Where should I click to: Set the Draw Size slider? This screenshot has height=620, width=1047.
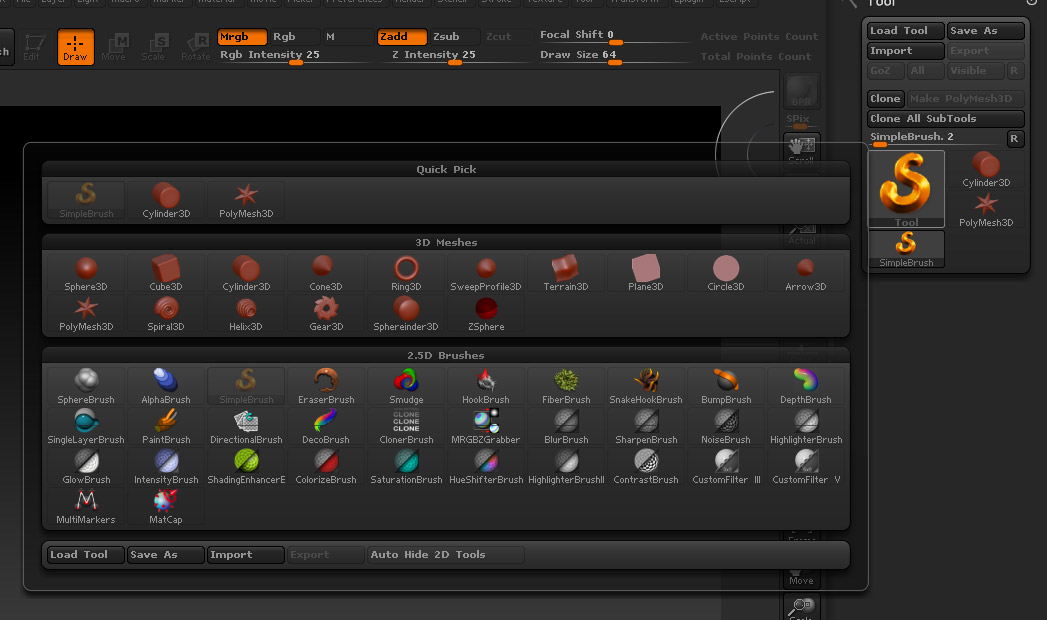tap(614, 55)
